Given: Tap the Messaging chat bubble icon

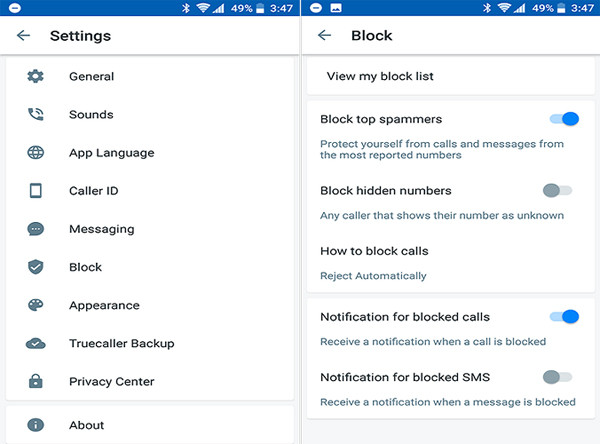Looking at the screenshot, I should point(36,229).
